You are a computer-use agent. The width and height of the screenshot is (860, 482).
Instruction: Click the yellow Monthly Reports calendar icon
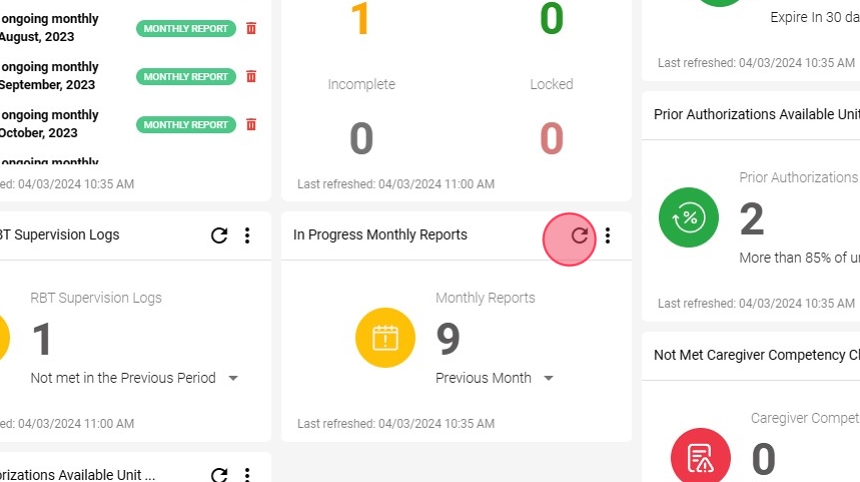385,338
